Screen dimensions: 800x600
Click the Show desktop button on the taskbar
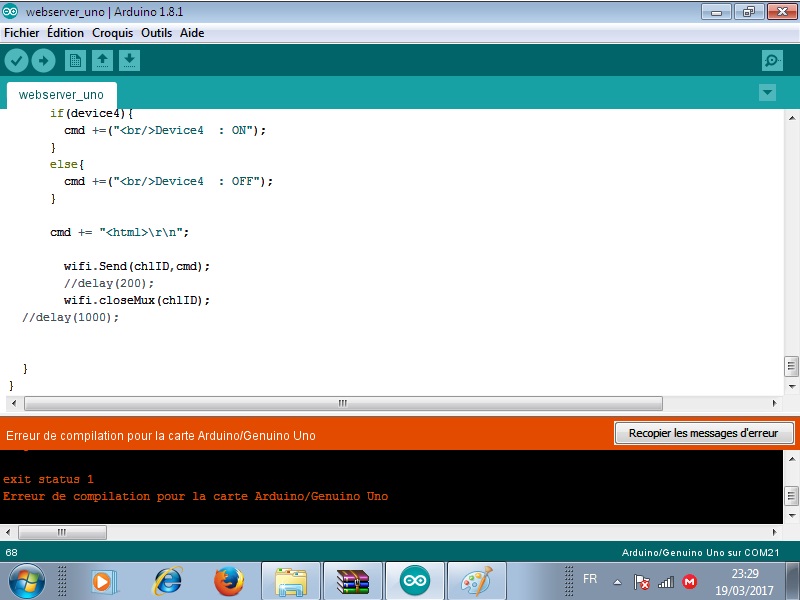(x=793, y=581)
